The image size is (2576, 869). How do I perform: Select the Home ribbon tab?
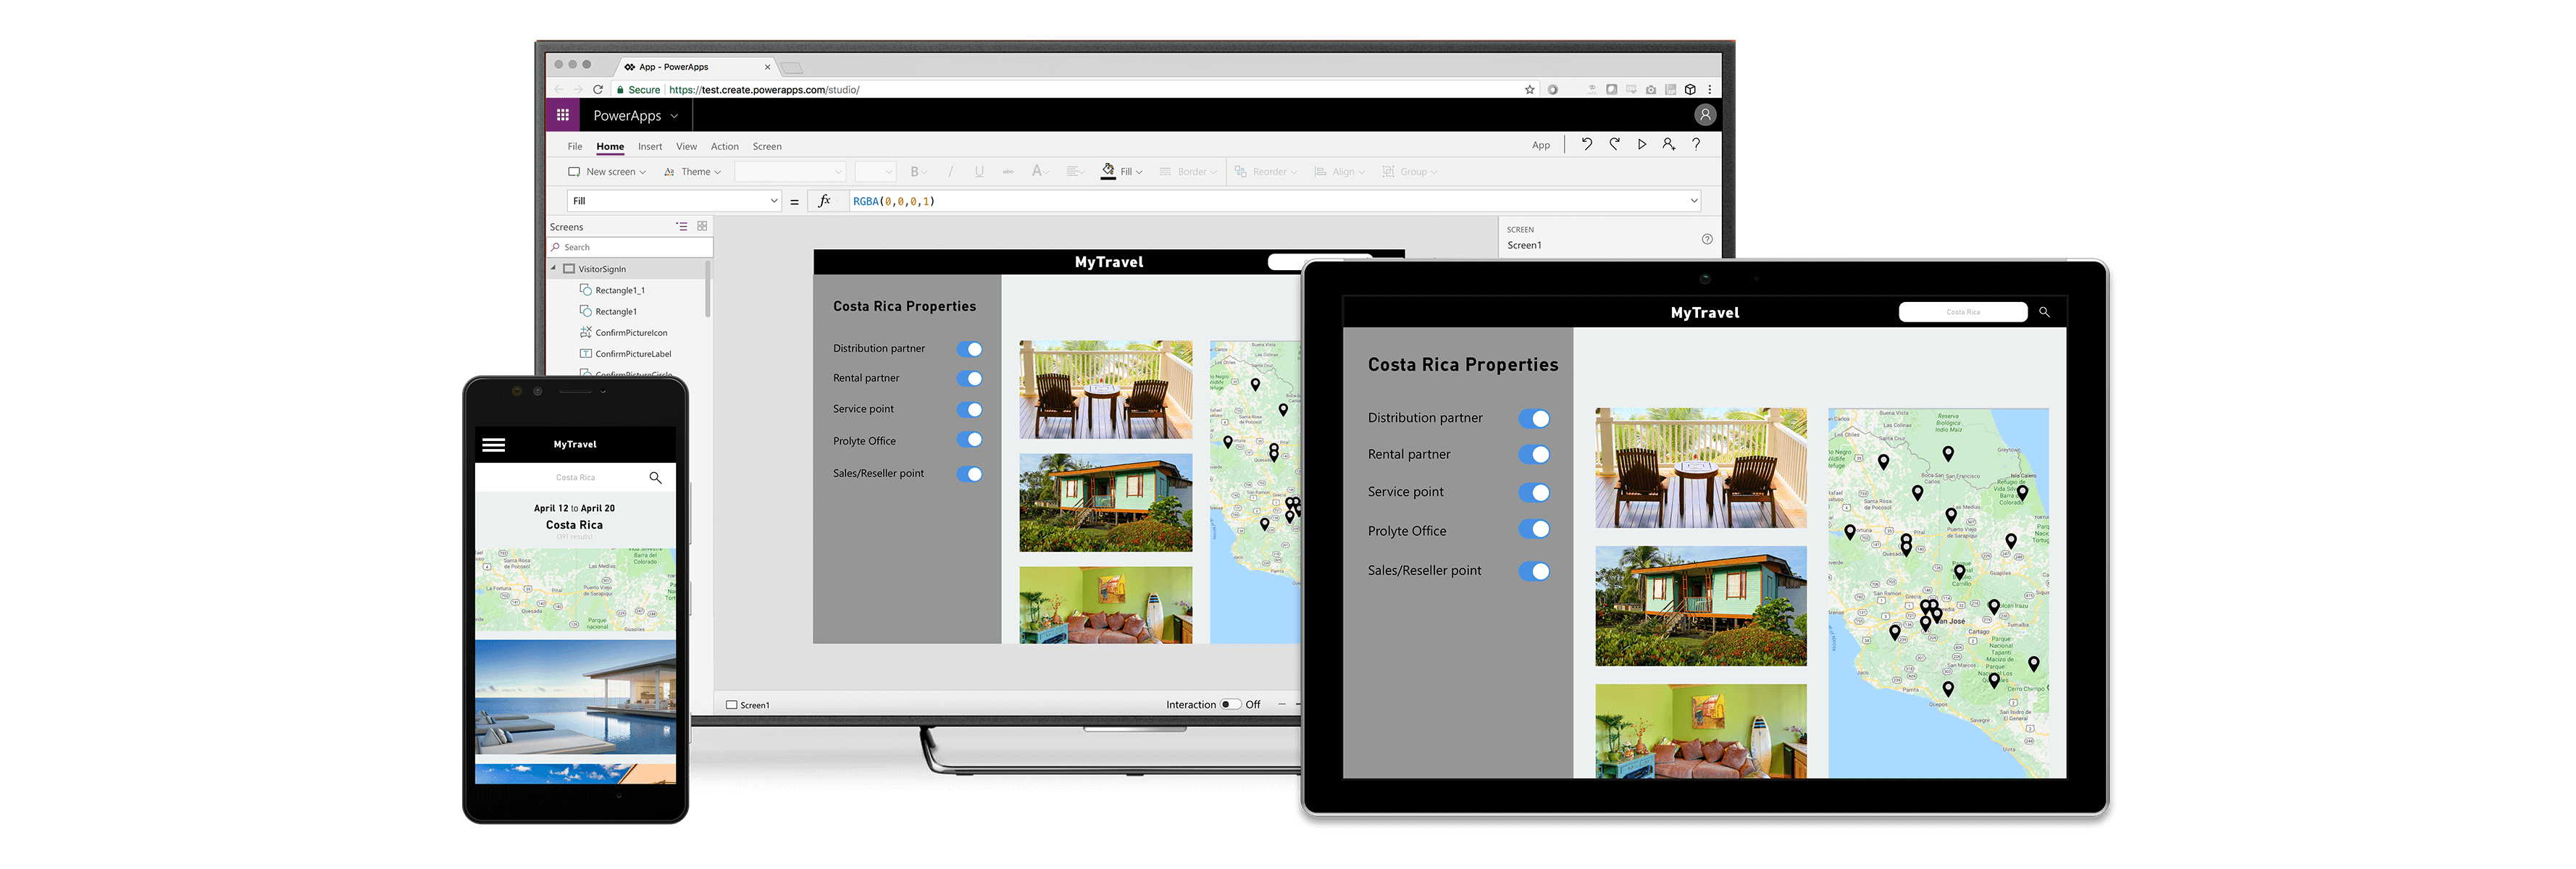tap(608, 146)
